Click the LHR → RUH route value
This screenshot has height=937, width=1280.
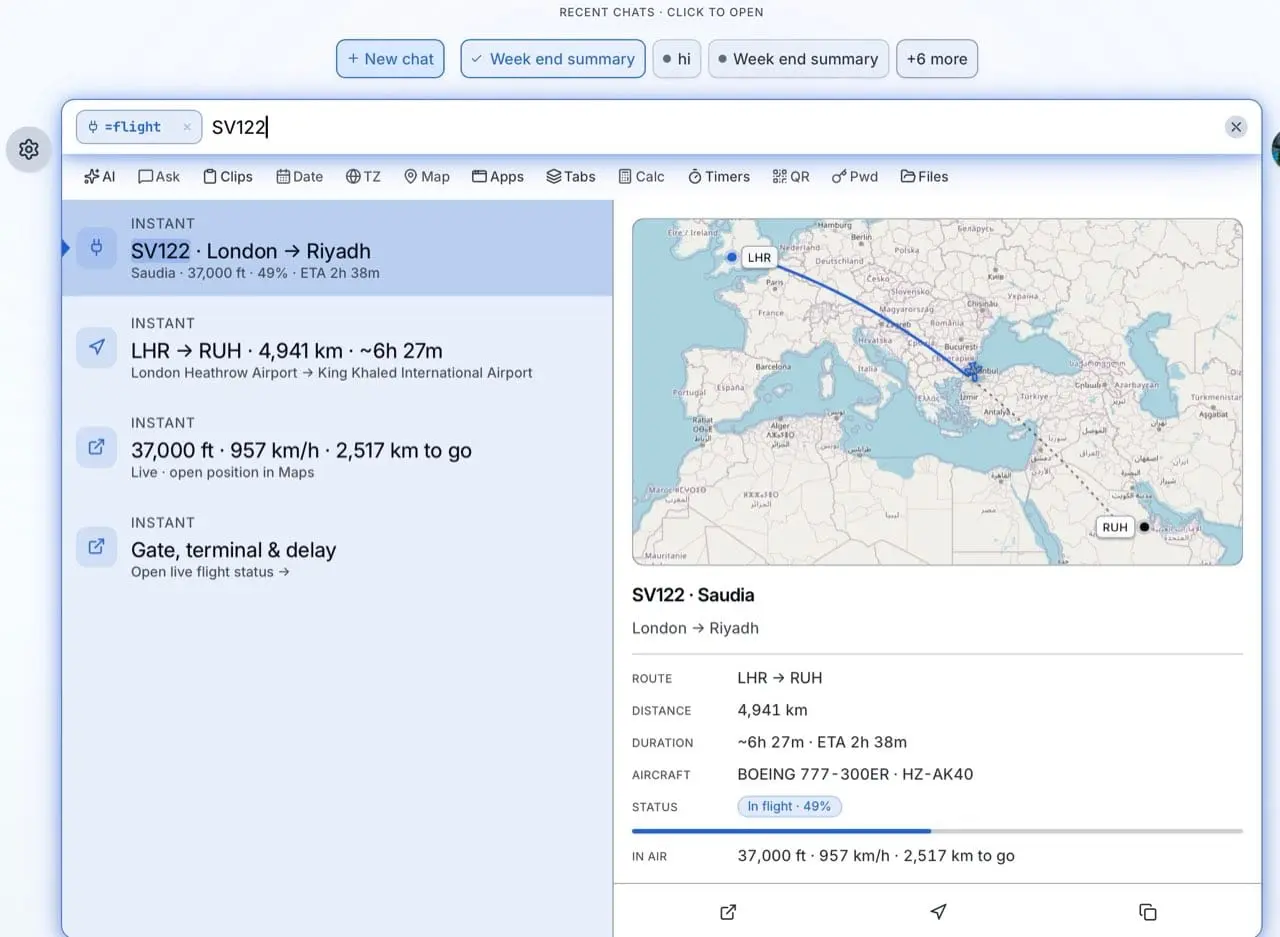(x=779, y=678)
